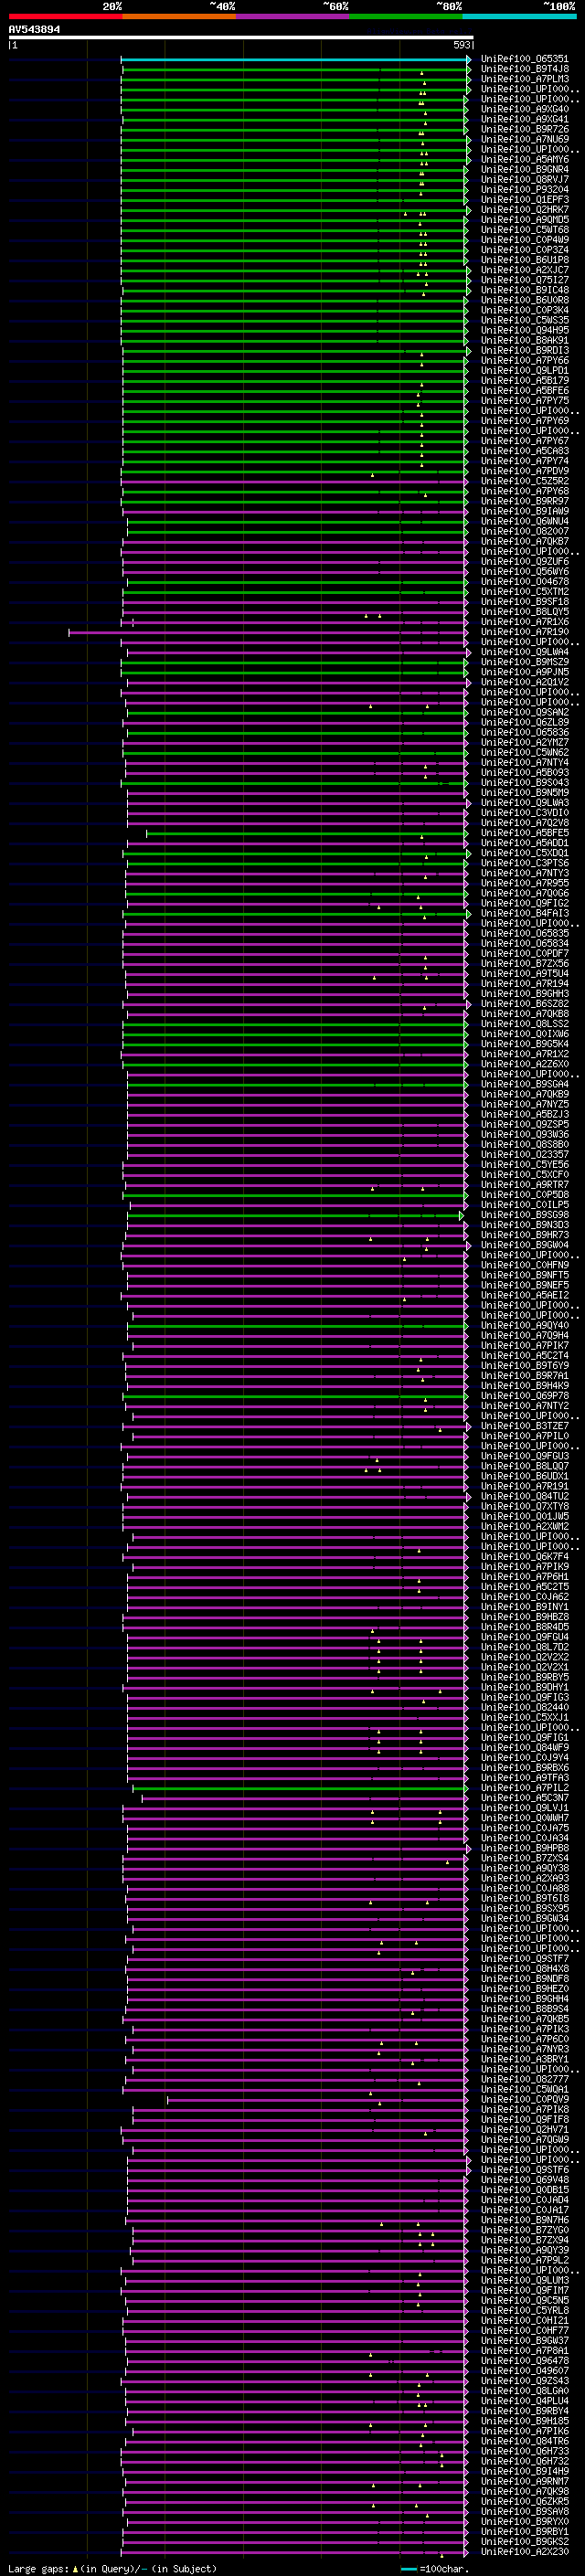Click the UniRef100_A9QY40 label
The width and height of the screenshot is (585, 2576).
tap(524, 1326)
